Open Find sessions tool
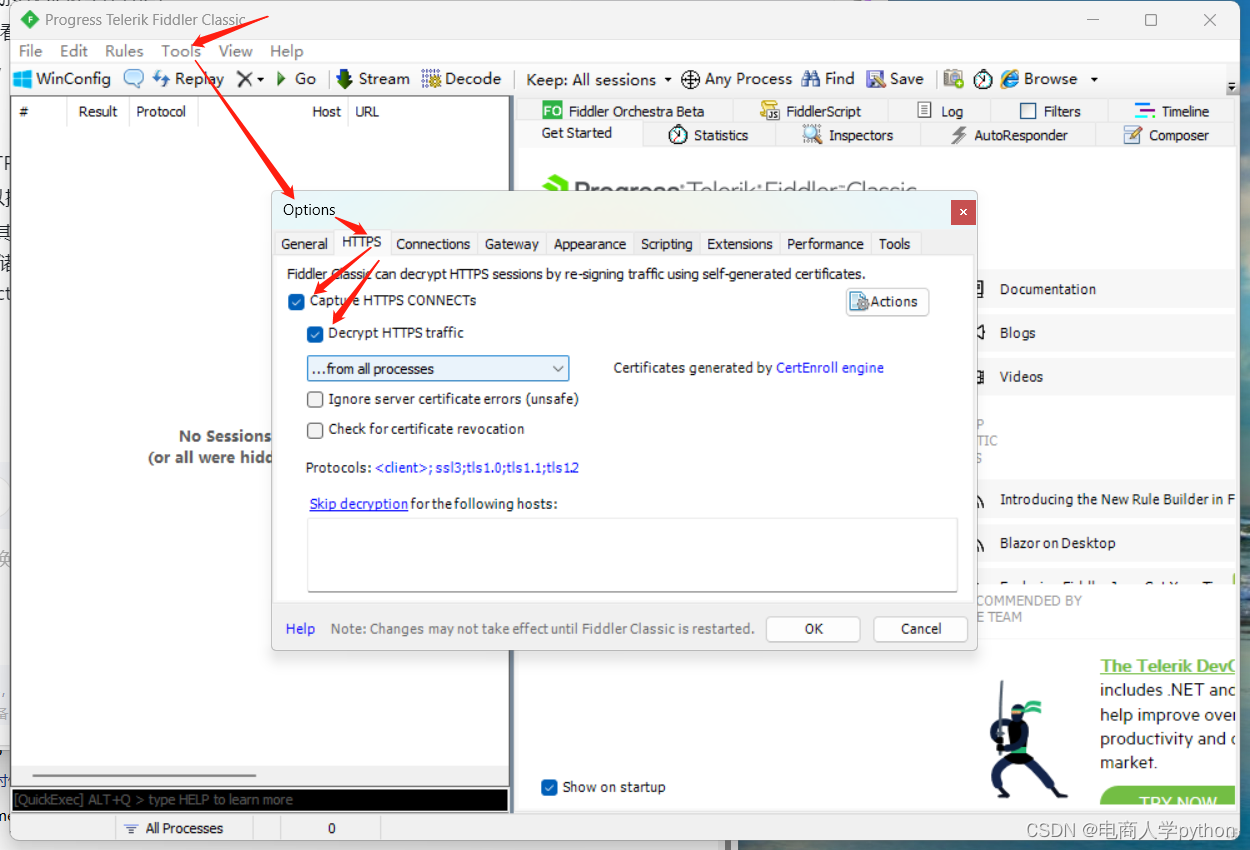Image resolution: width=1250 pixels, height=850 pixels. [x=826, y=79]
